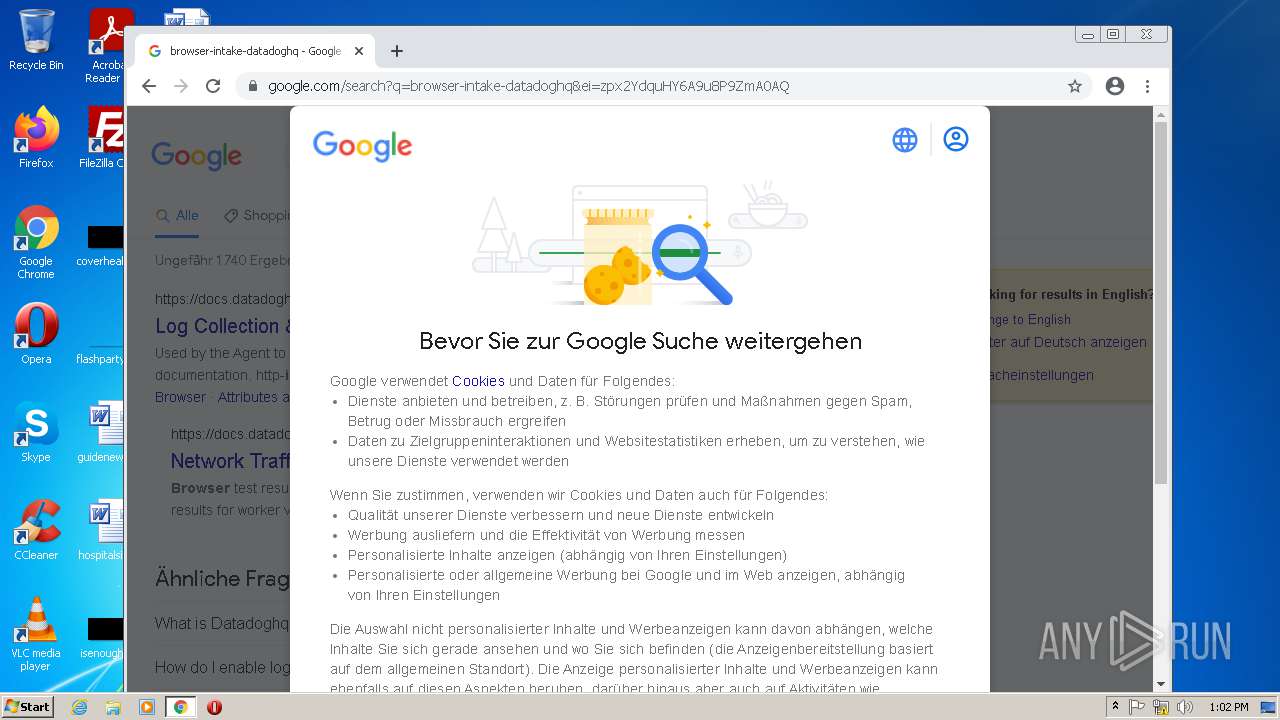Launch Internet Explorer from taskbar

(79, 707)
